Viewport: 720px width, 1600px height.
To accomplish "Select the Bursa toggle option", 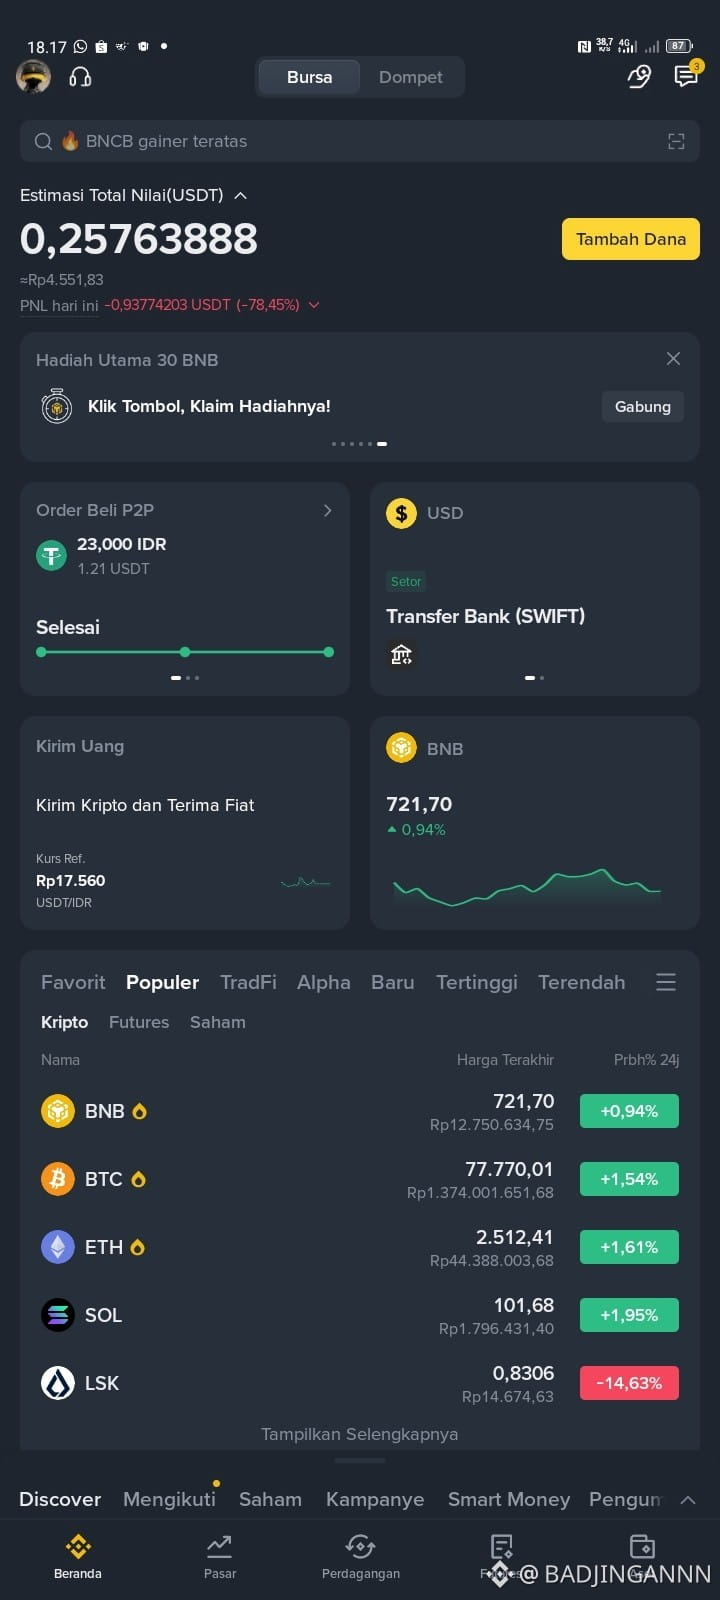I will tap(309, 77).
